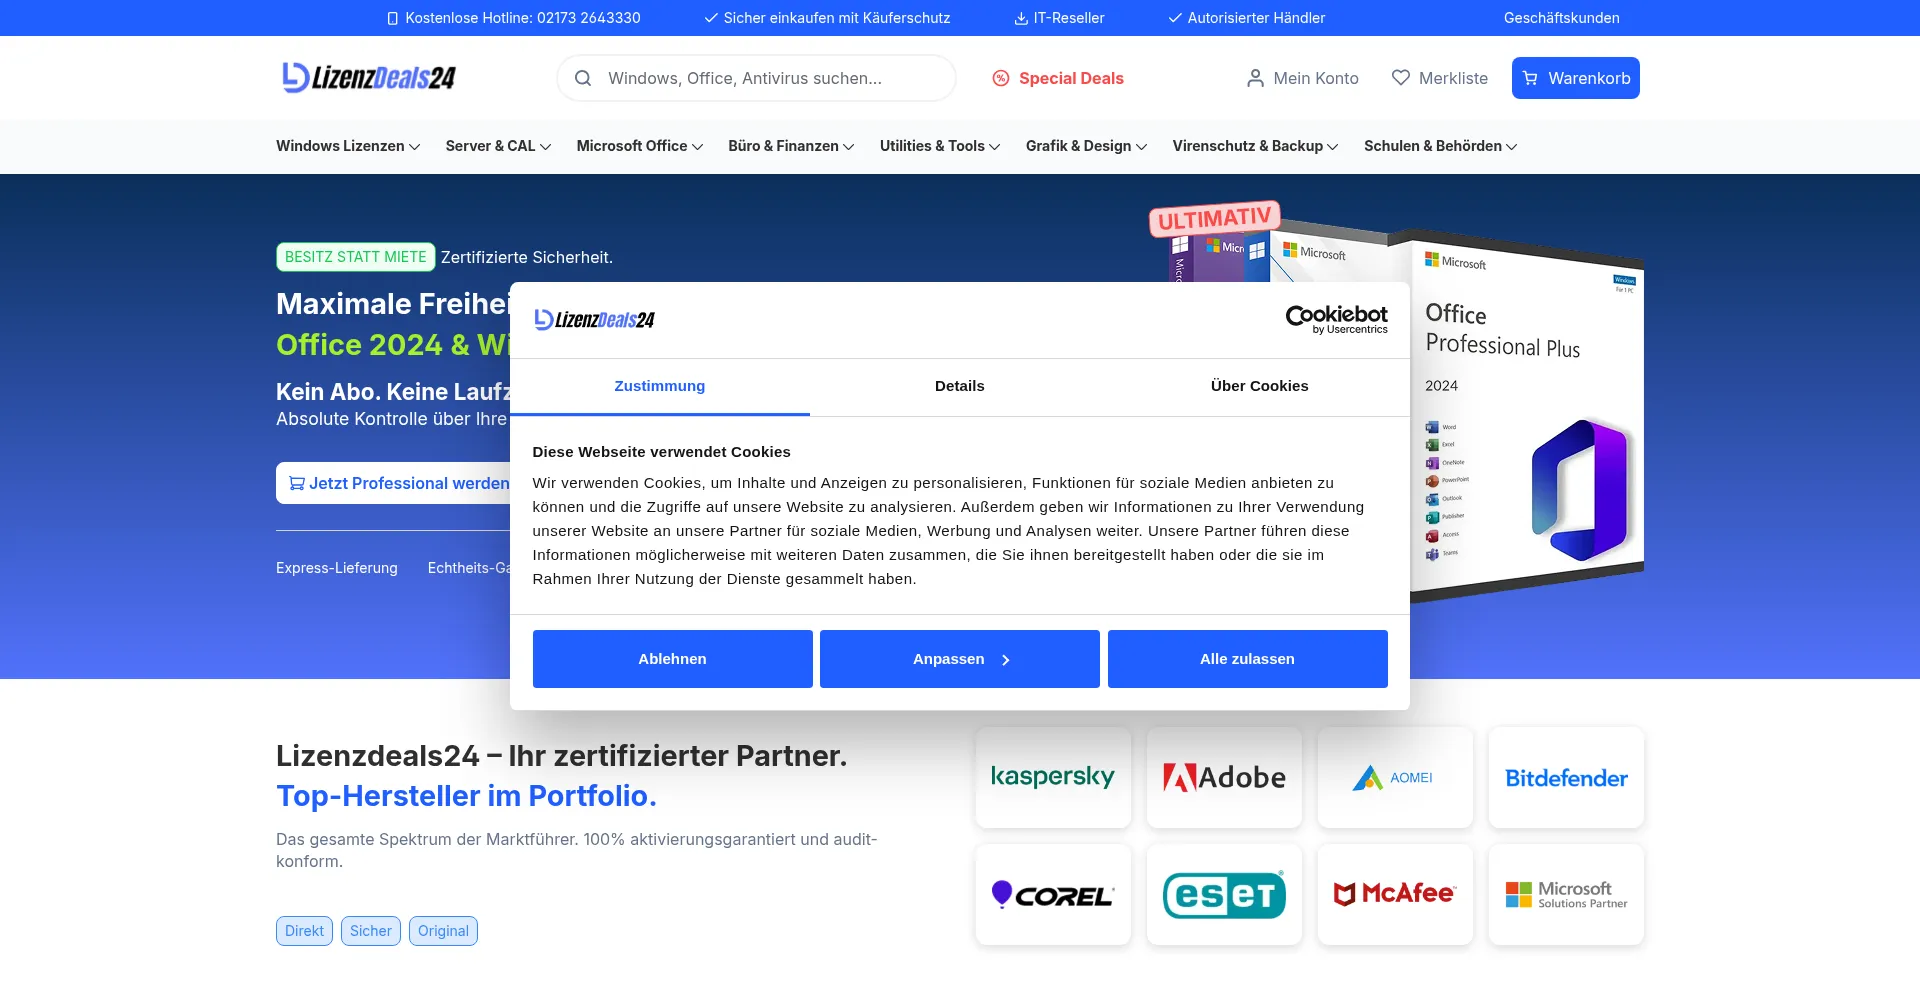Open the Corel brand card

coord(1053,894)
